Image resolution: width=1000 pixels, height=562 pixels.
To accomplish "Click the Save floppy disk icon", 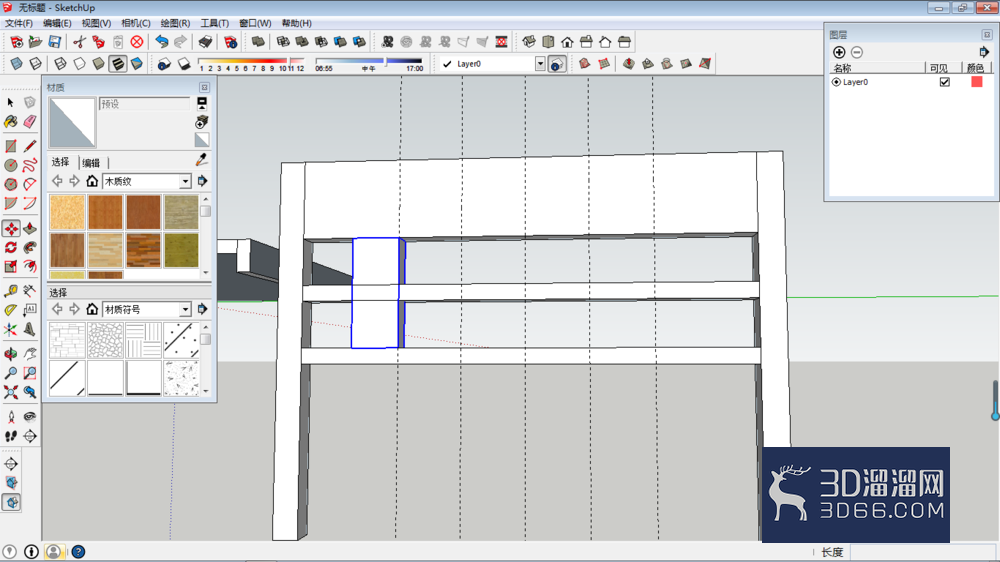I will pos(55,42).
